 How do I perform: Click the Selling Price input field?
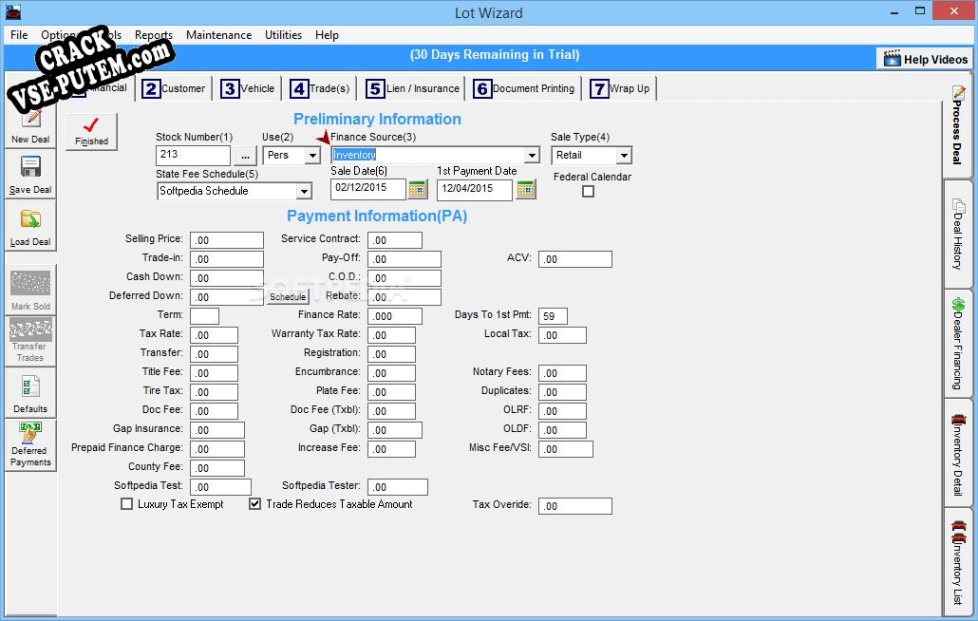[226, 240]
